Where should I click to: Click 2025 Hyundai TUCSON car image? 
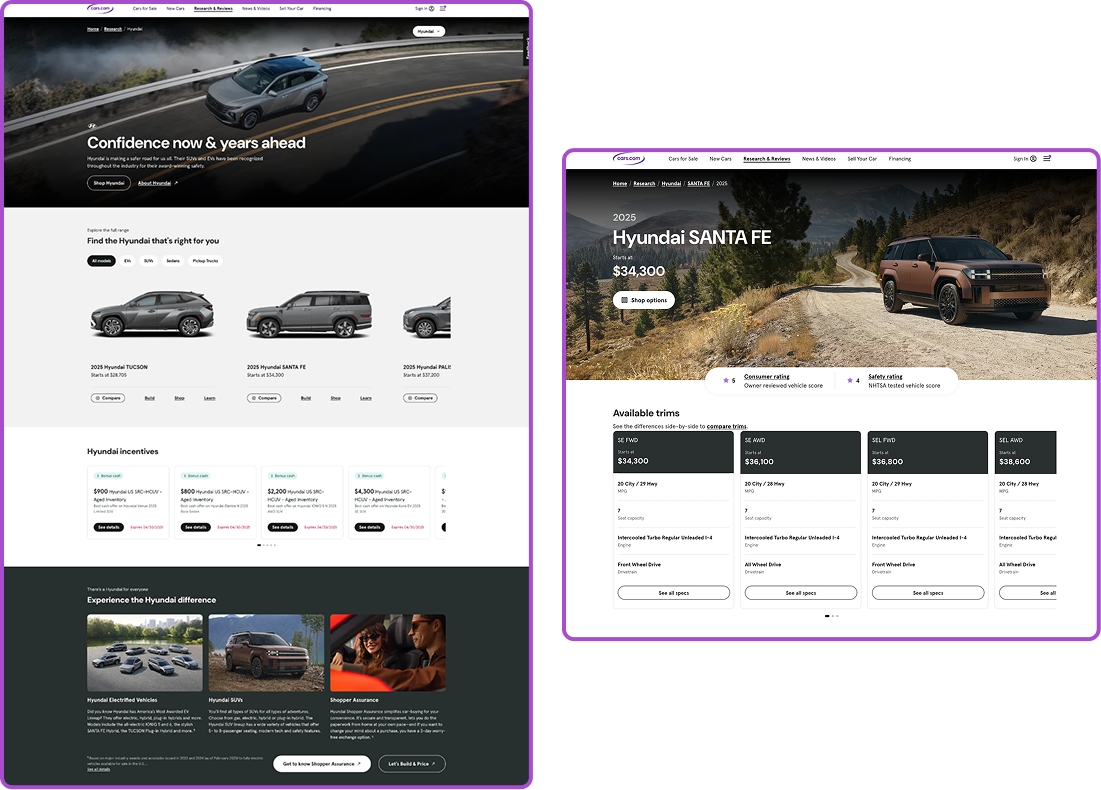click(152, 313)
